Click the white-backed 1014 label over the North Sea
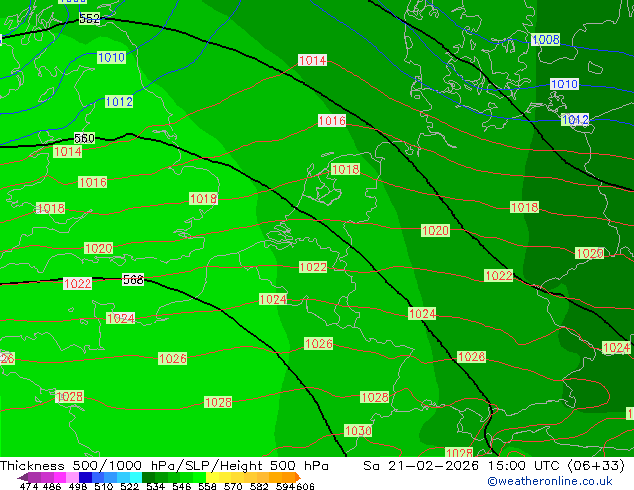The width and height of the screenshot is (634, 490). 312,60
